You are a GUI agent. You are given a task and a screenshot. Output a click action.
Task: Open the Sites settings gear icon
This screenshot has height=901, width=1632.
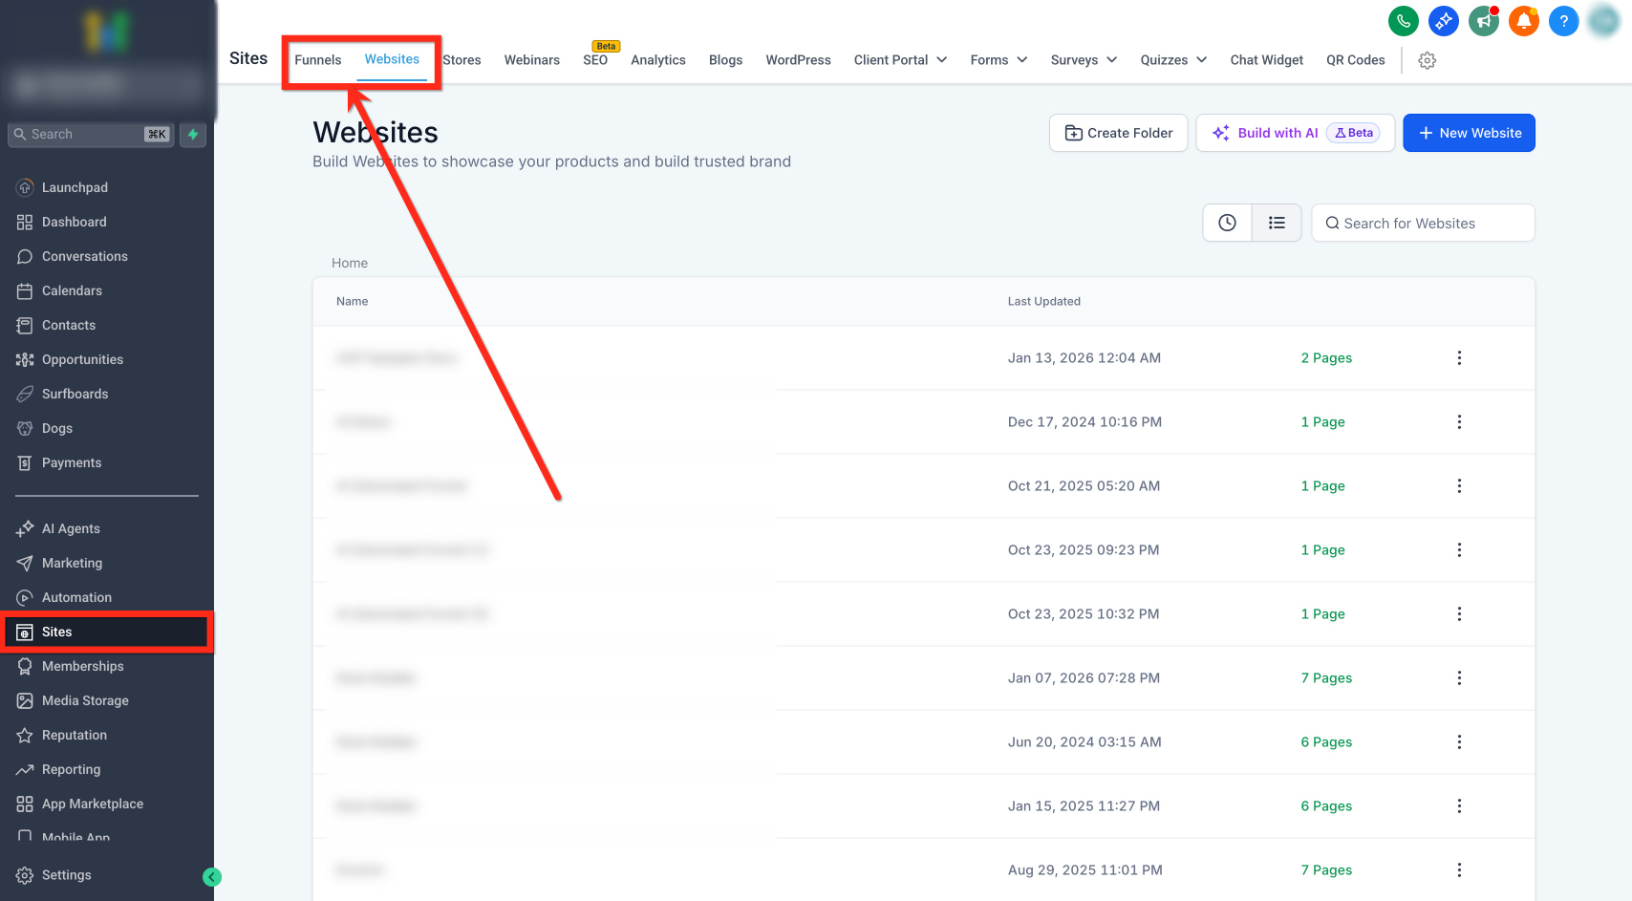pos(1427,60)
